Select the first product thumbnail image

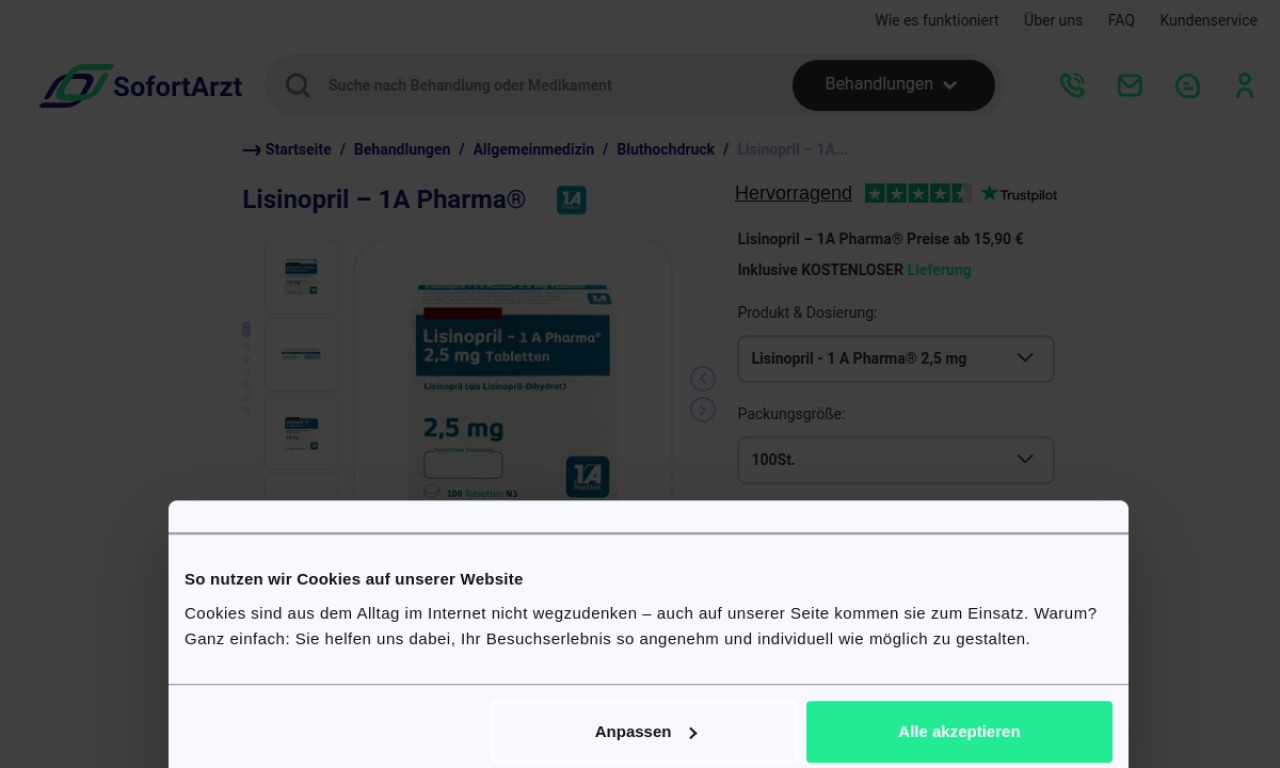click(302, 277)
